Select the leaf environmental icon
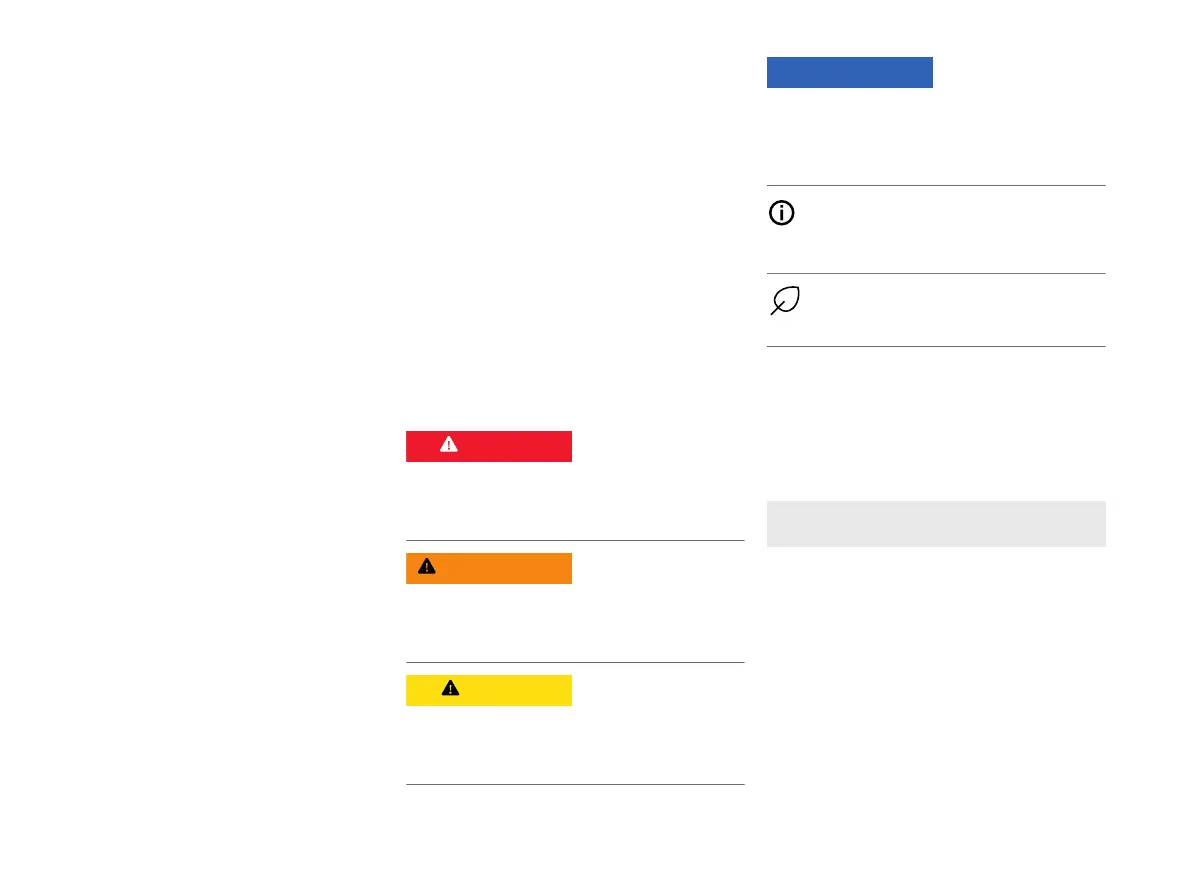 point(784,301)
